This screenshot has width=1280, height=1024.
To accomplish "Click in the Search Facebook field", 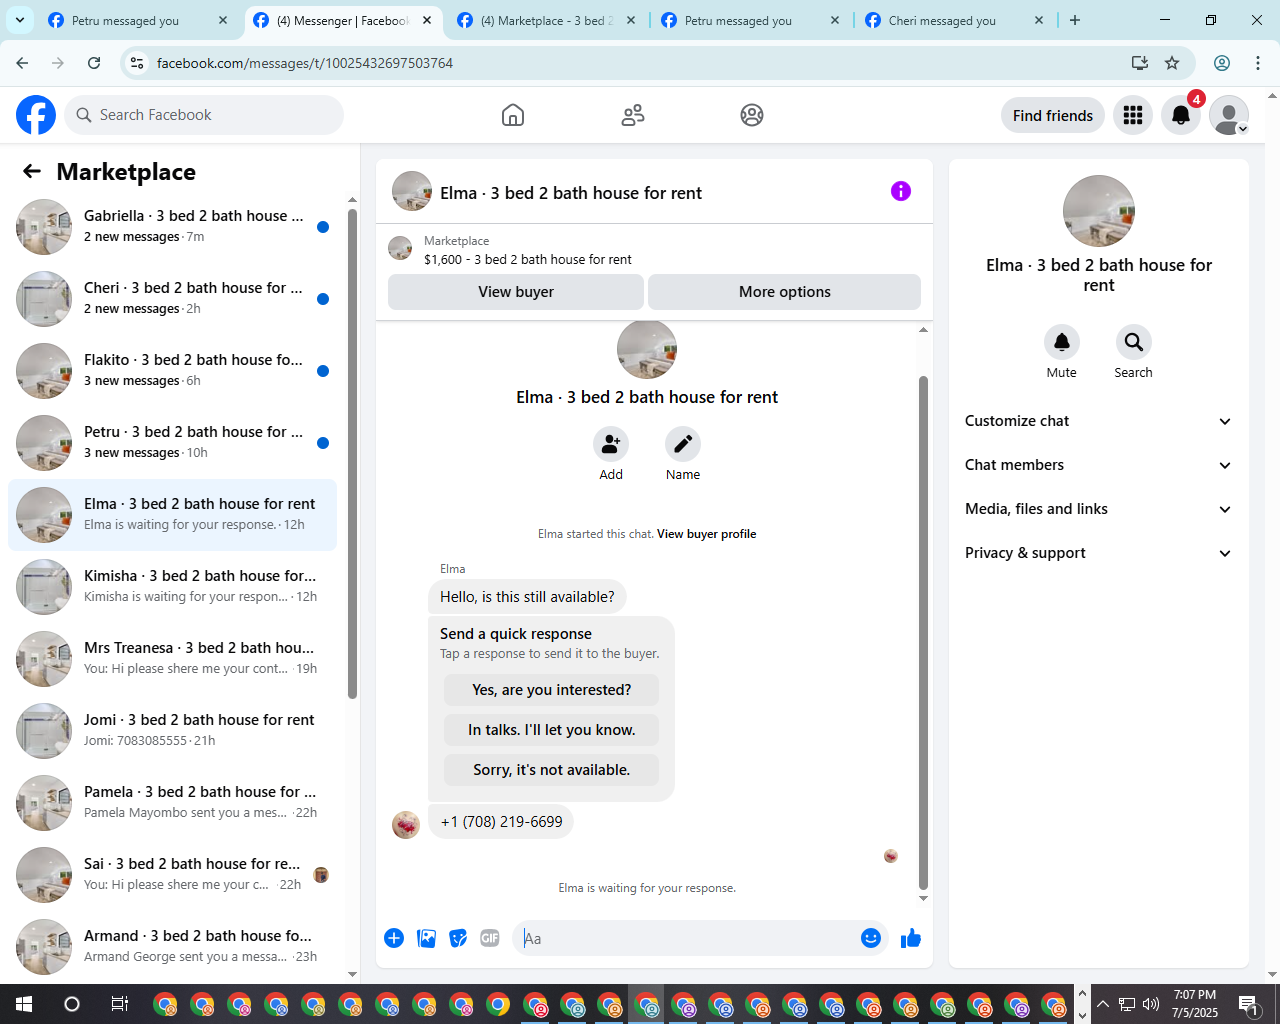I will pos(204,115).
